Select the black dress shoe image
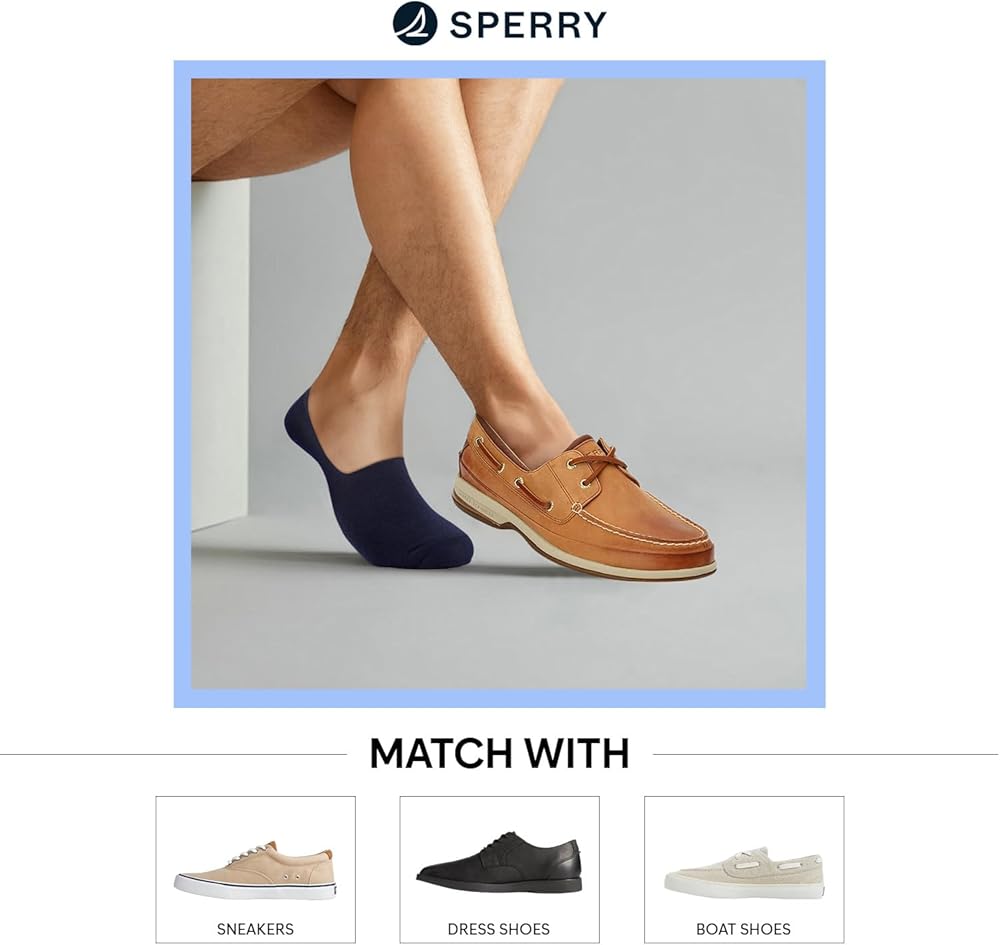1000x945 pixels. coord(499,862)
